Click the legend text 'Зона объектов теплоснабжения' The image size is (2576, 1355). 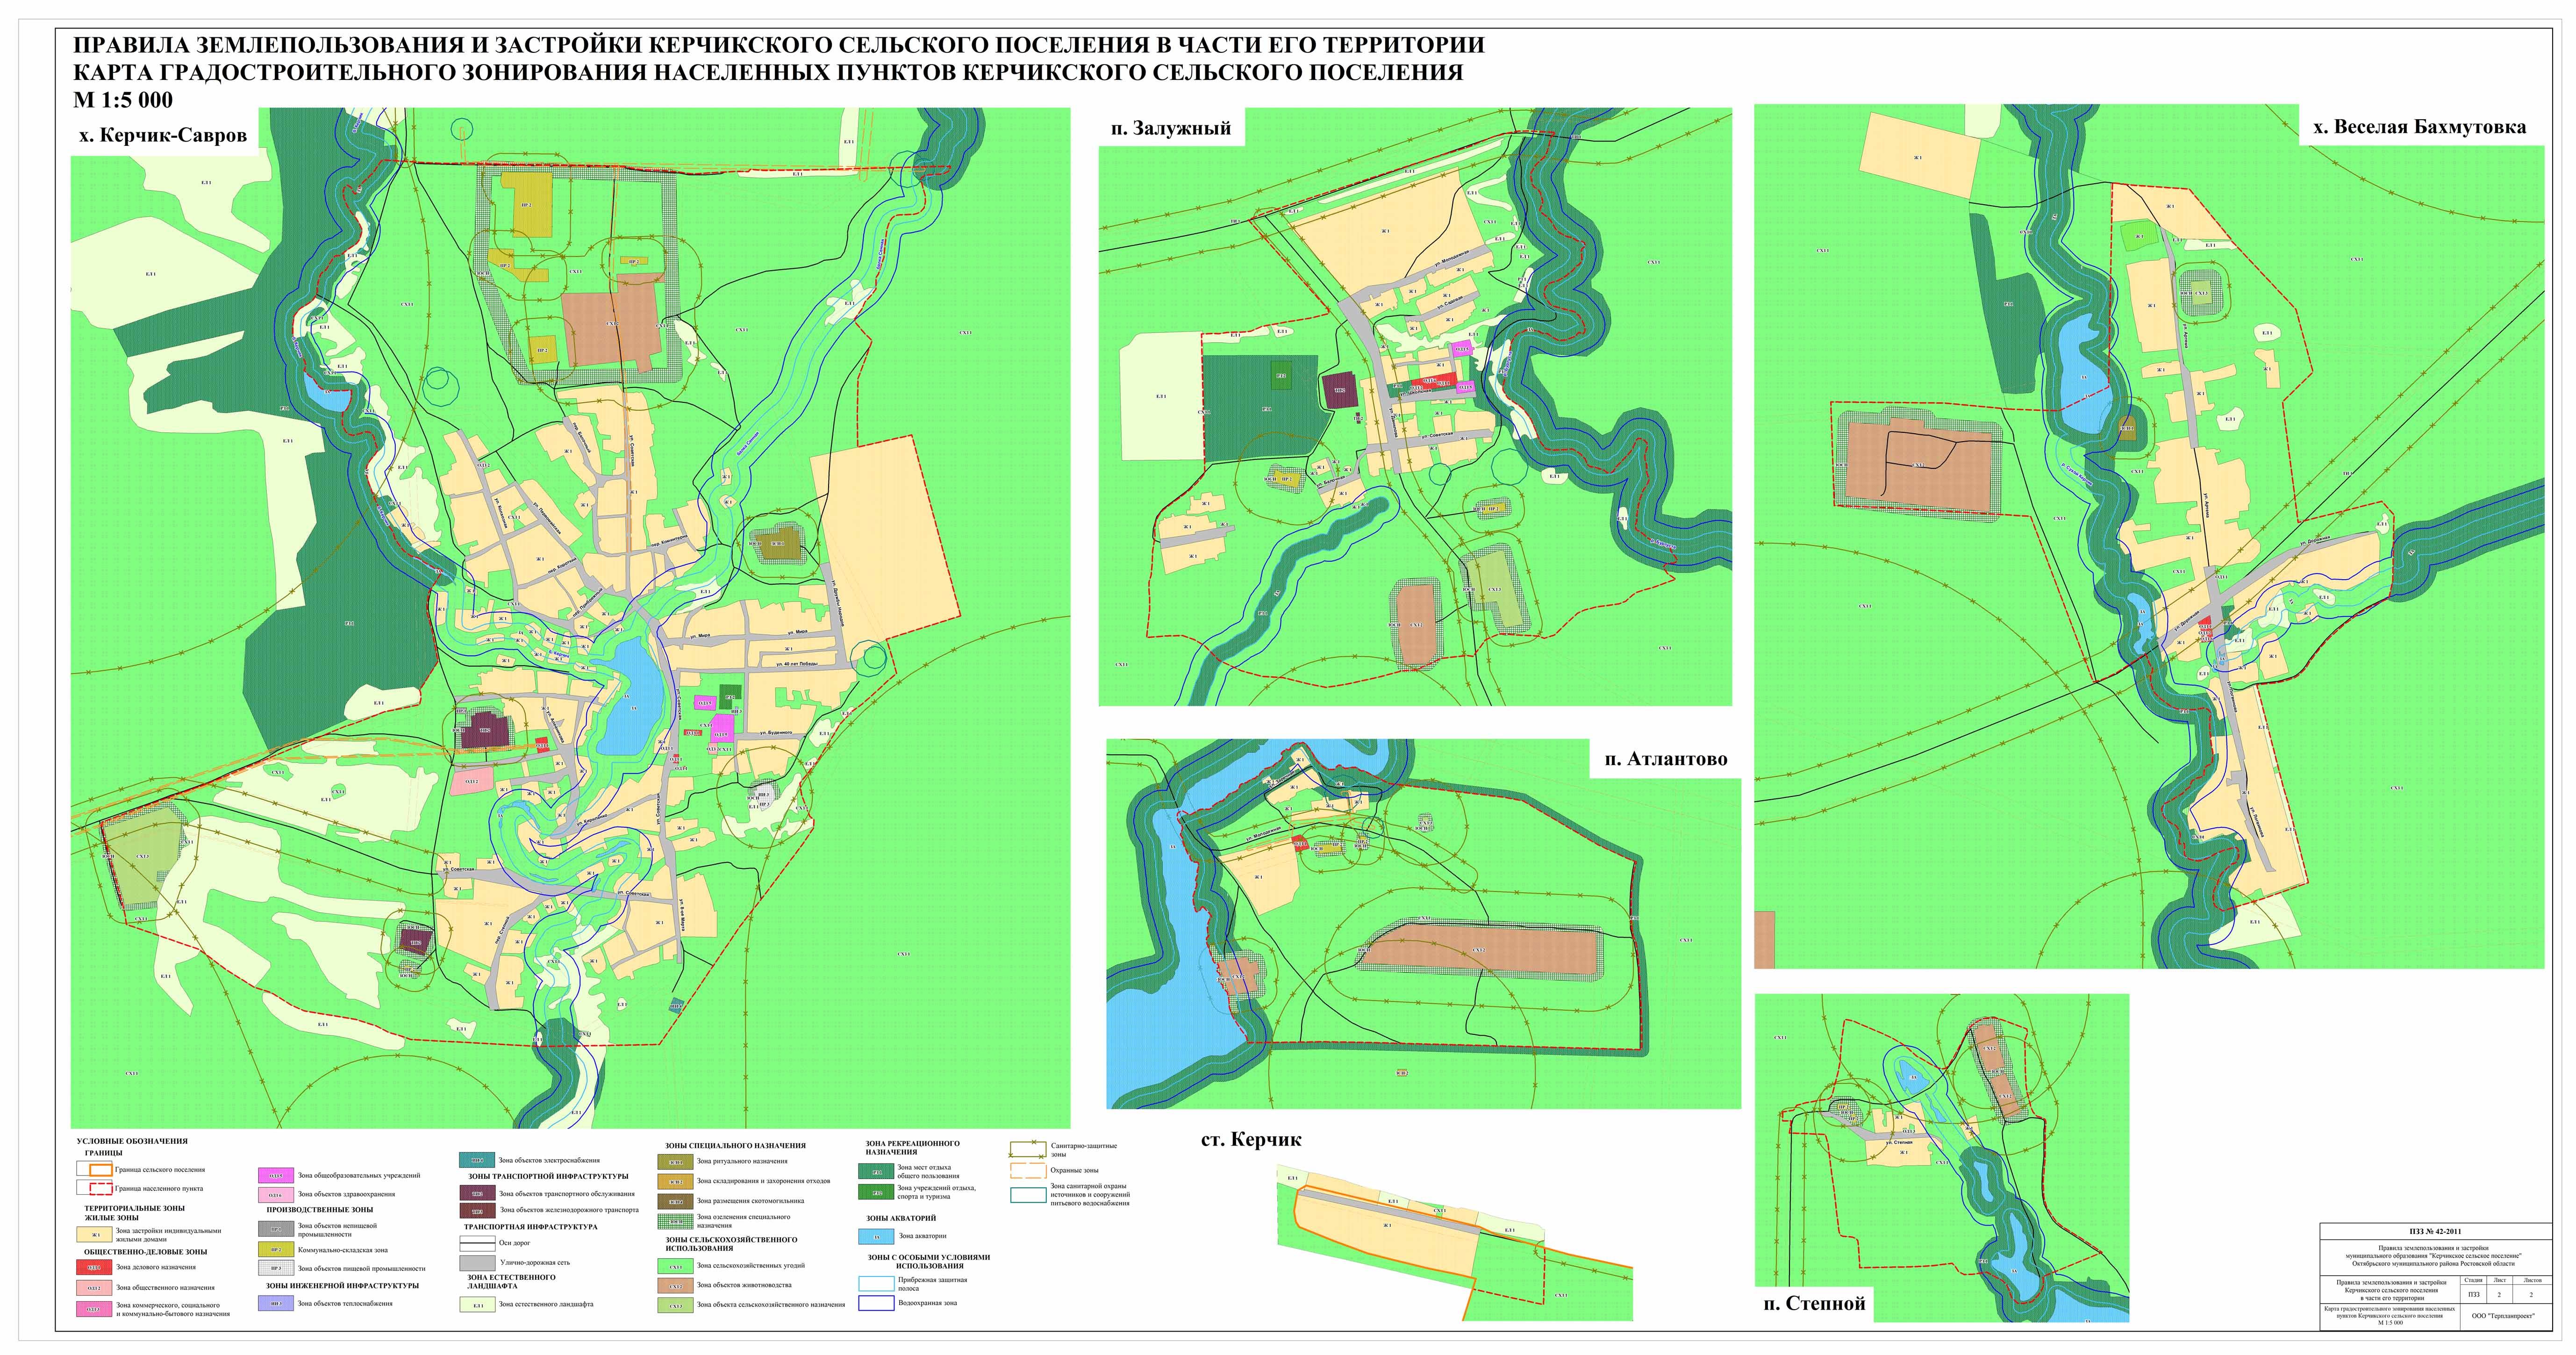(x=345, y=1303)
